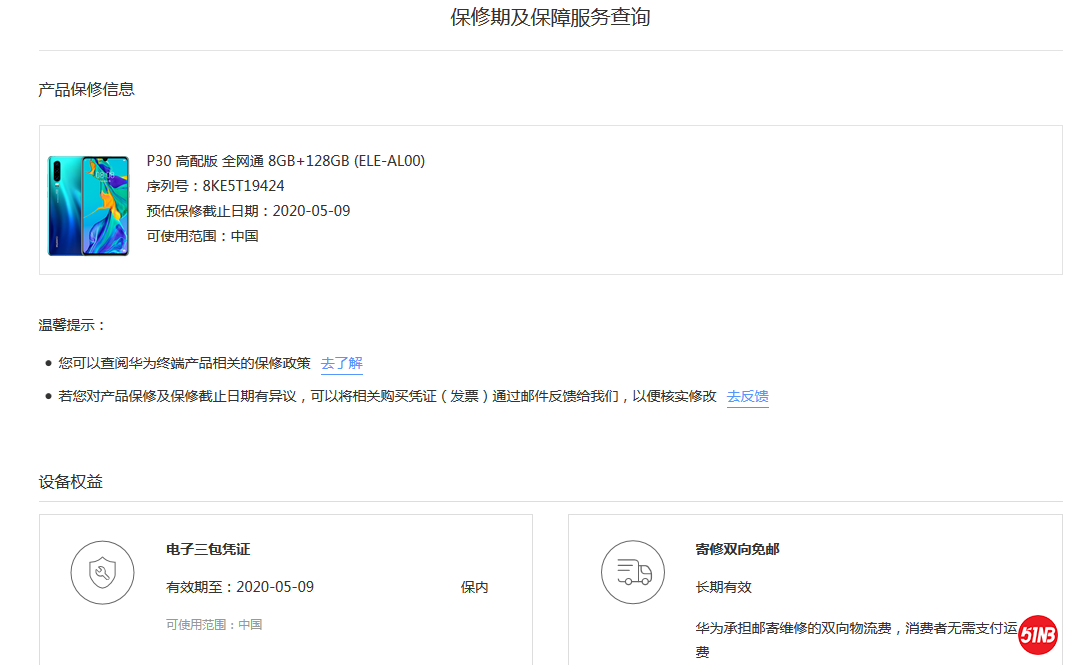Image resolution: width=1068 pixels, height=665 pixels.
Task: Click 有效期至 2020-05-09 in the 三包 card
Action: pos(240,587)
